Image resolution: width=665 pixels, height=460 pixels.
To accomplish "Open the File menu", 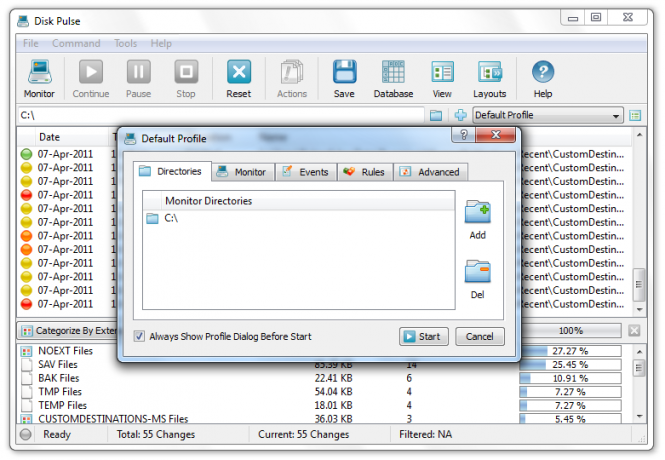I will coord(31,43).
